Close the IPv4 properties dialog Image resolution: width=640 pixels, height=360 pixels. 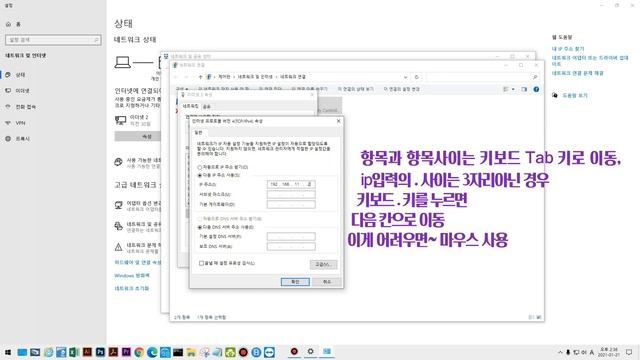point(338,121)
